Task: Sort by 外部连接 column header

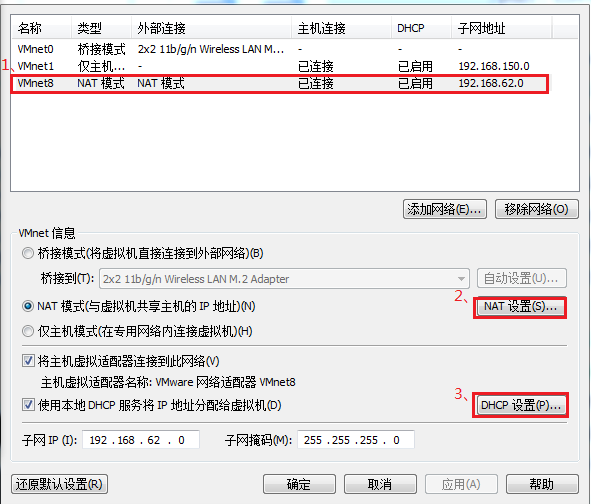Action: tap(211, 28)
